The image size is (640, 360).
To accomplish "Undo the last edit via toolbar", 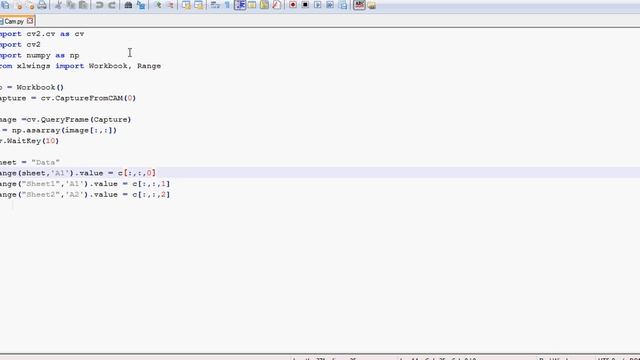I will tap(99, 5).
